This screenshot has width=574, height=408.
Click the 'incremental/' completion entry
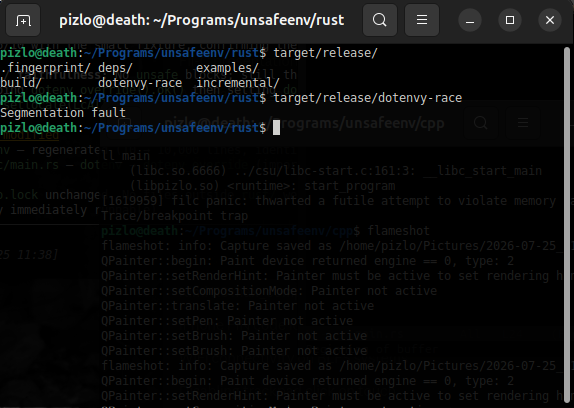238,83
